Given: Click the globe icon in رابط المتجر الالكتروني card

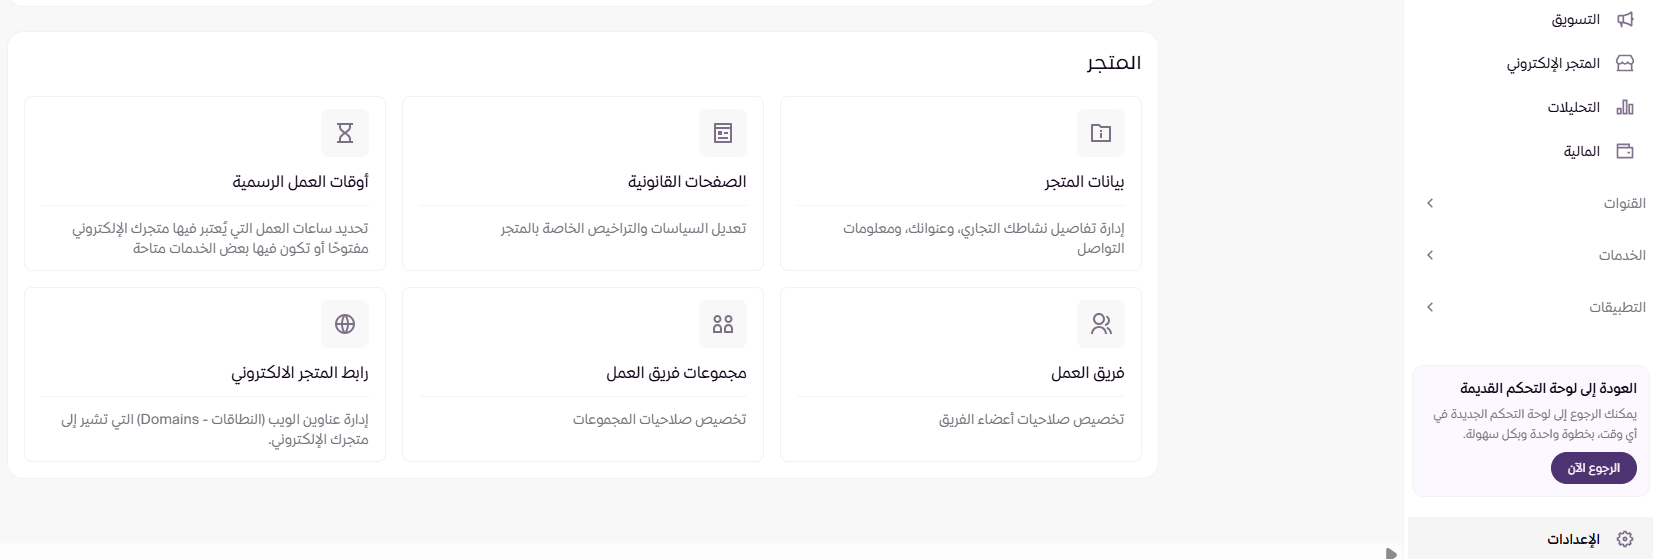Looking at the screenshot, I should pos(345,324).
